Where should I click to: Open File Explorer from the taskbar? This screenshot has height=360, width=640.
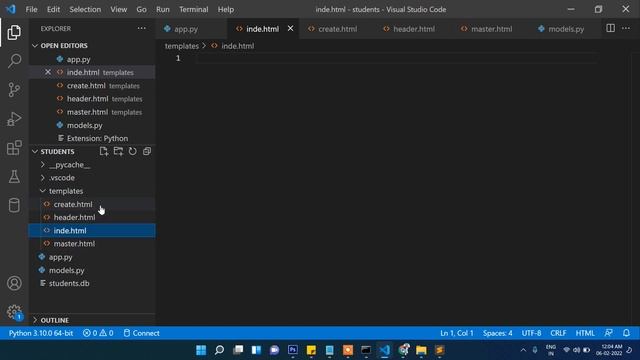[x=421, y=350]
